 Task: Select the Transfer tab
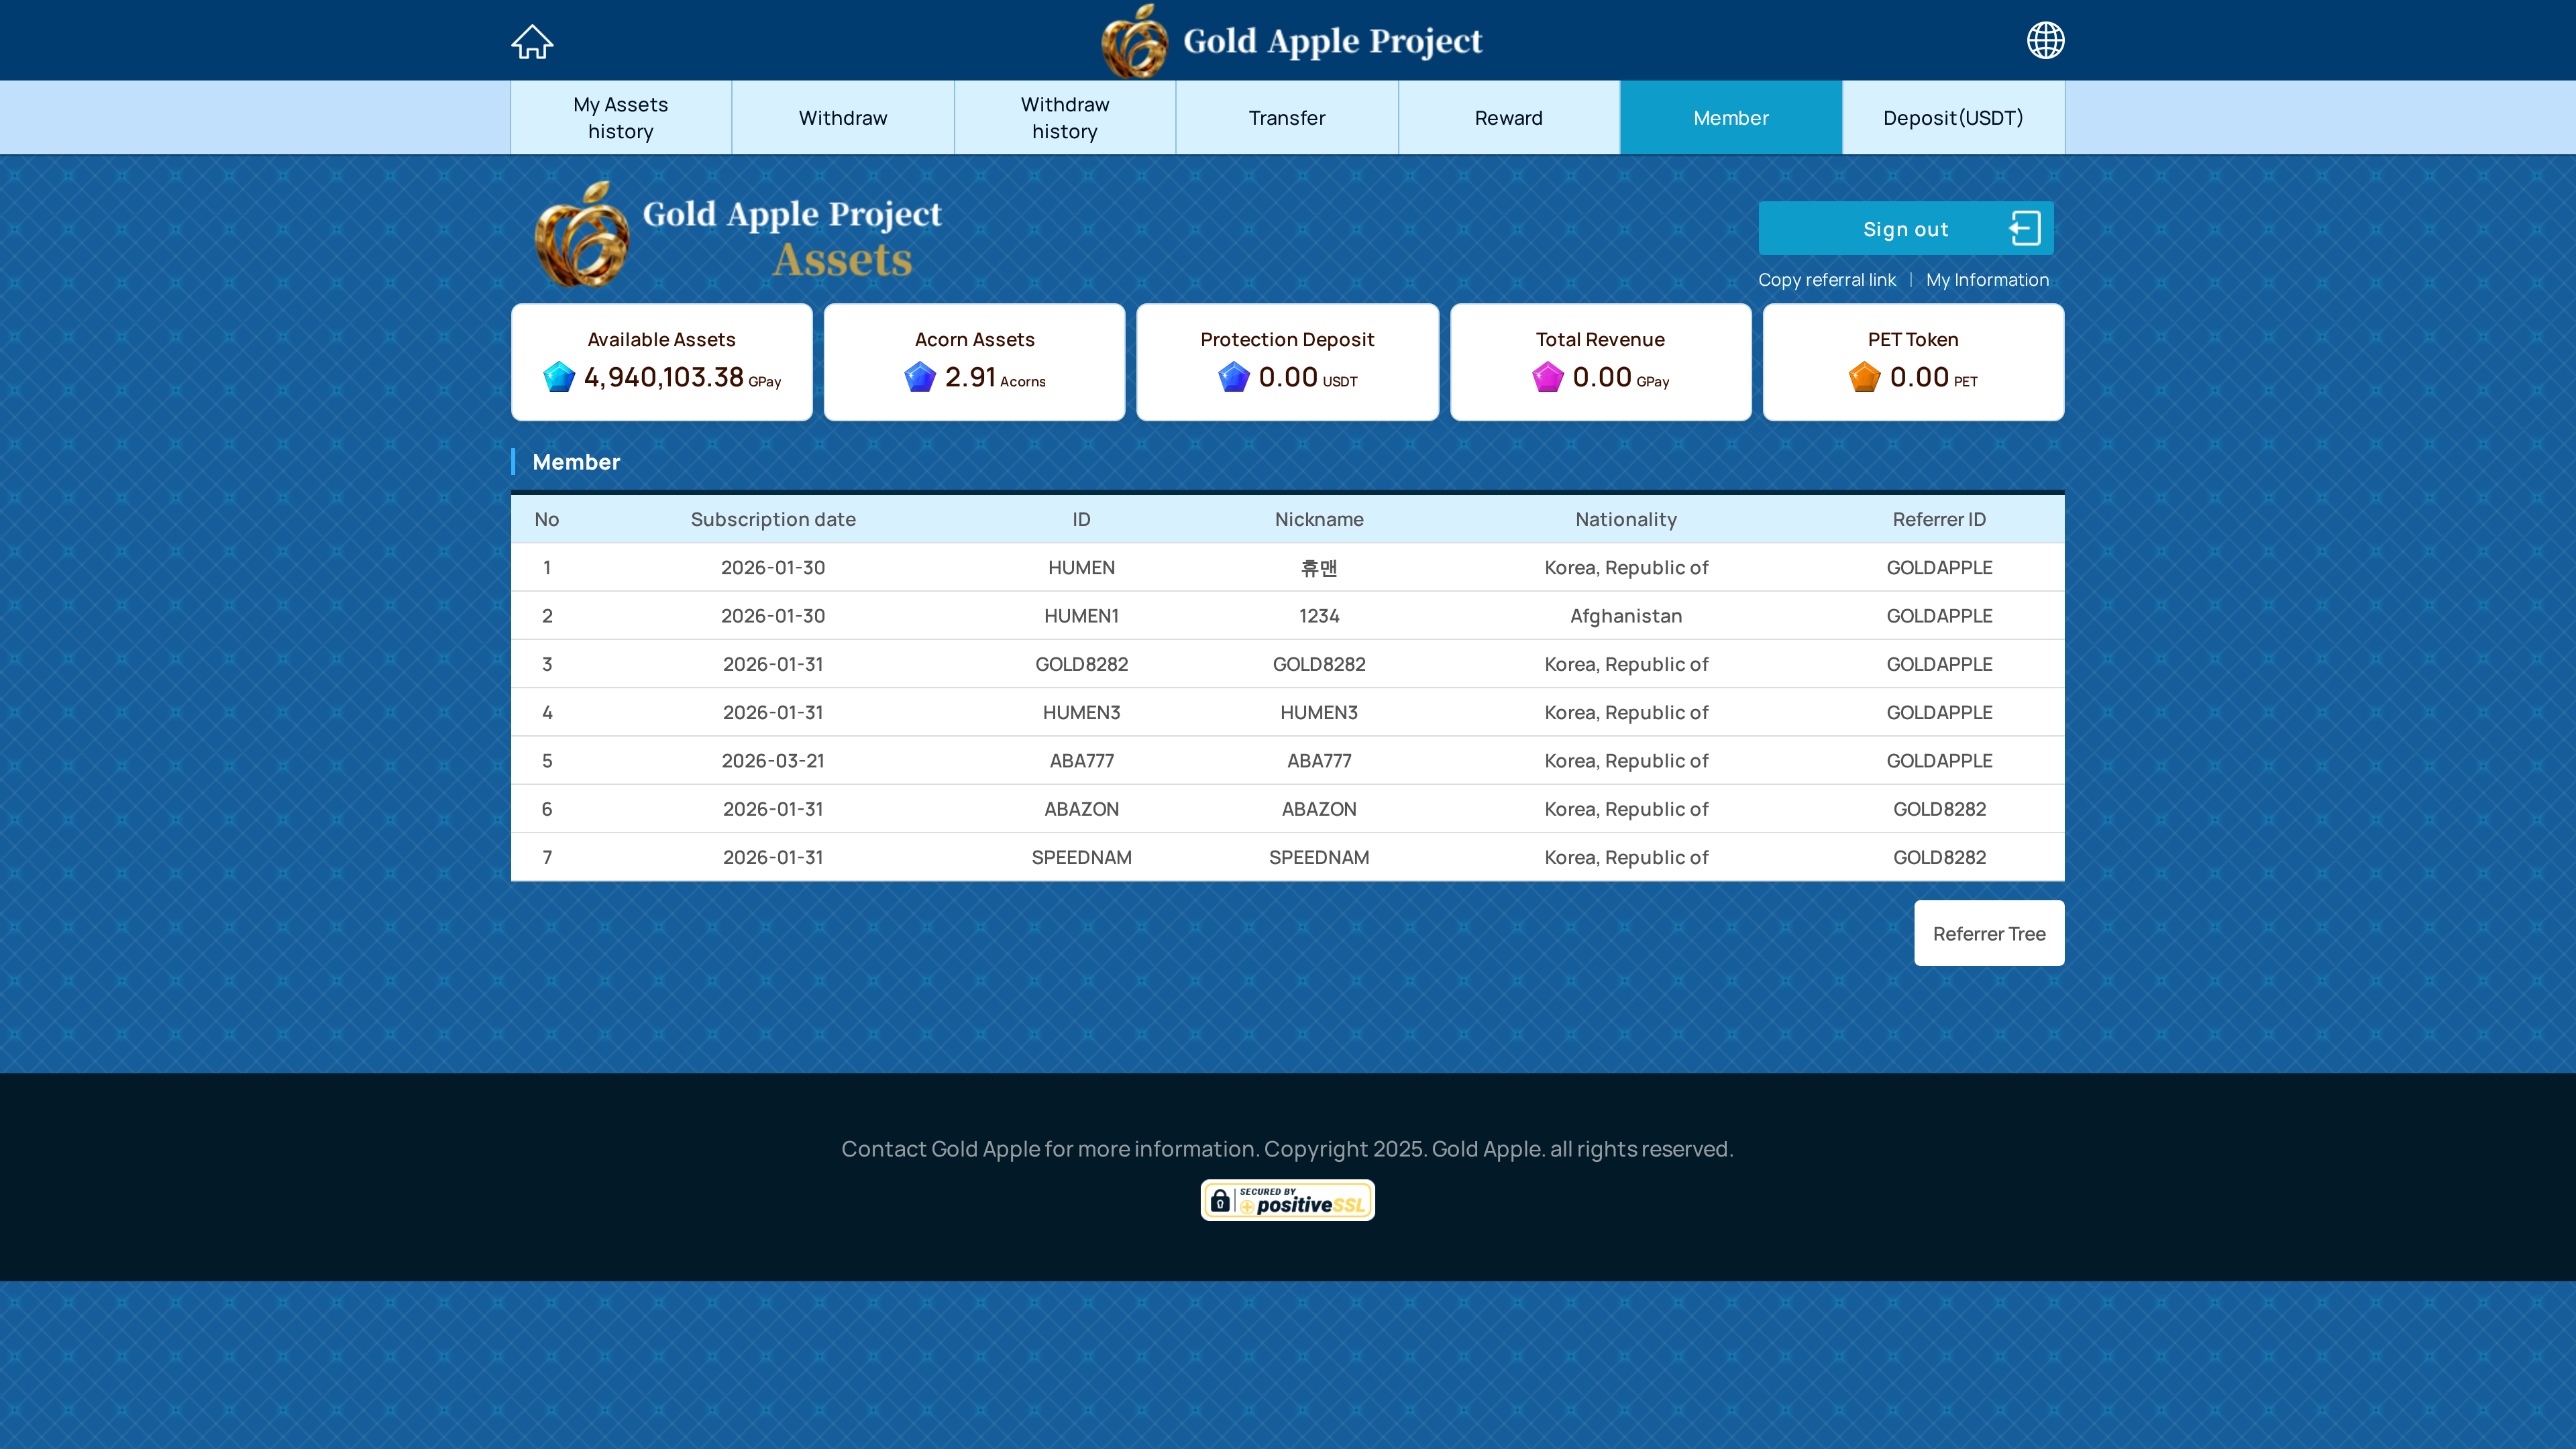click(1286, 118)
